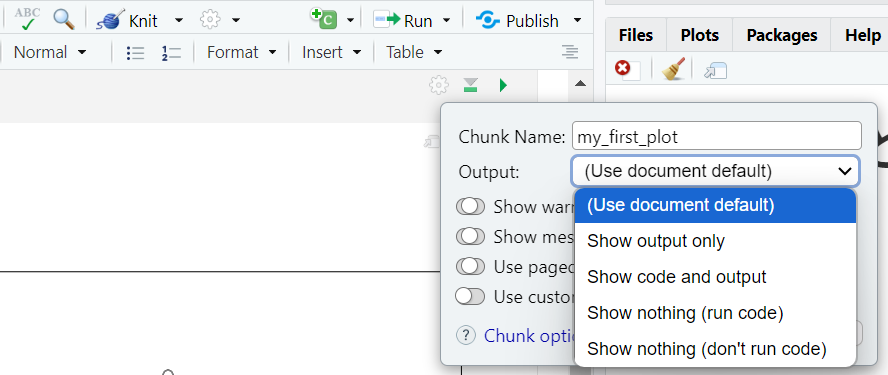Run all chunks above icon
The width and height of the screenshot is (888, 375).
click(x=470, y=86)
